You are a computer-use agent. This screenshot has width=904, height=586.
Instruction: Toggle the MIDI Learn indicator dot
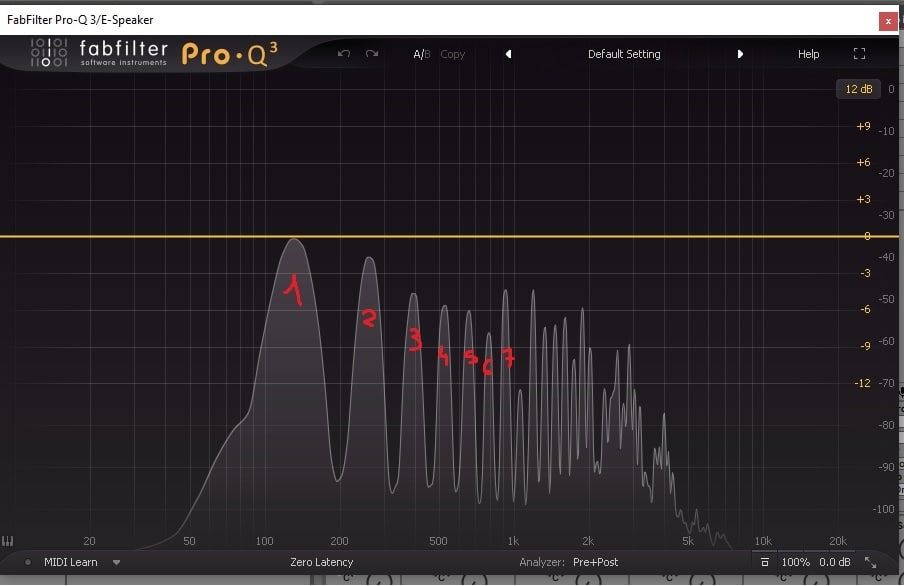coord(27,562)
